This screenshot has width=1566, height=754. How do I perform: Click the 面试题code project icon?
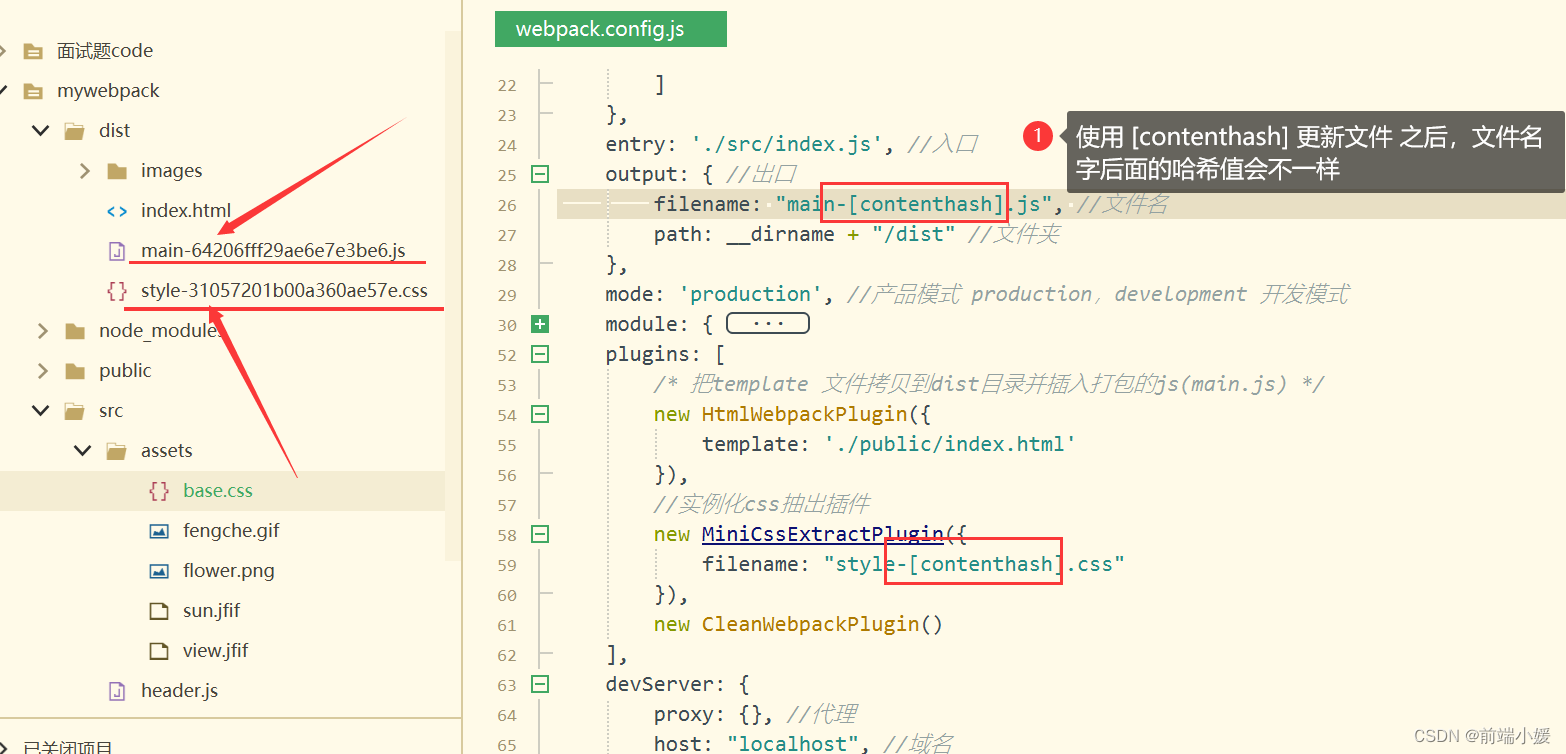click(x=33, y=51)
